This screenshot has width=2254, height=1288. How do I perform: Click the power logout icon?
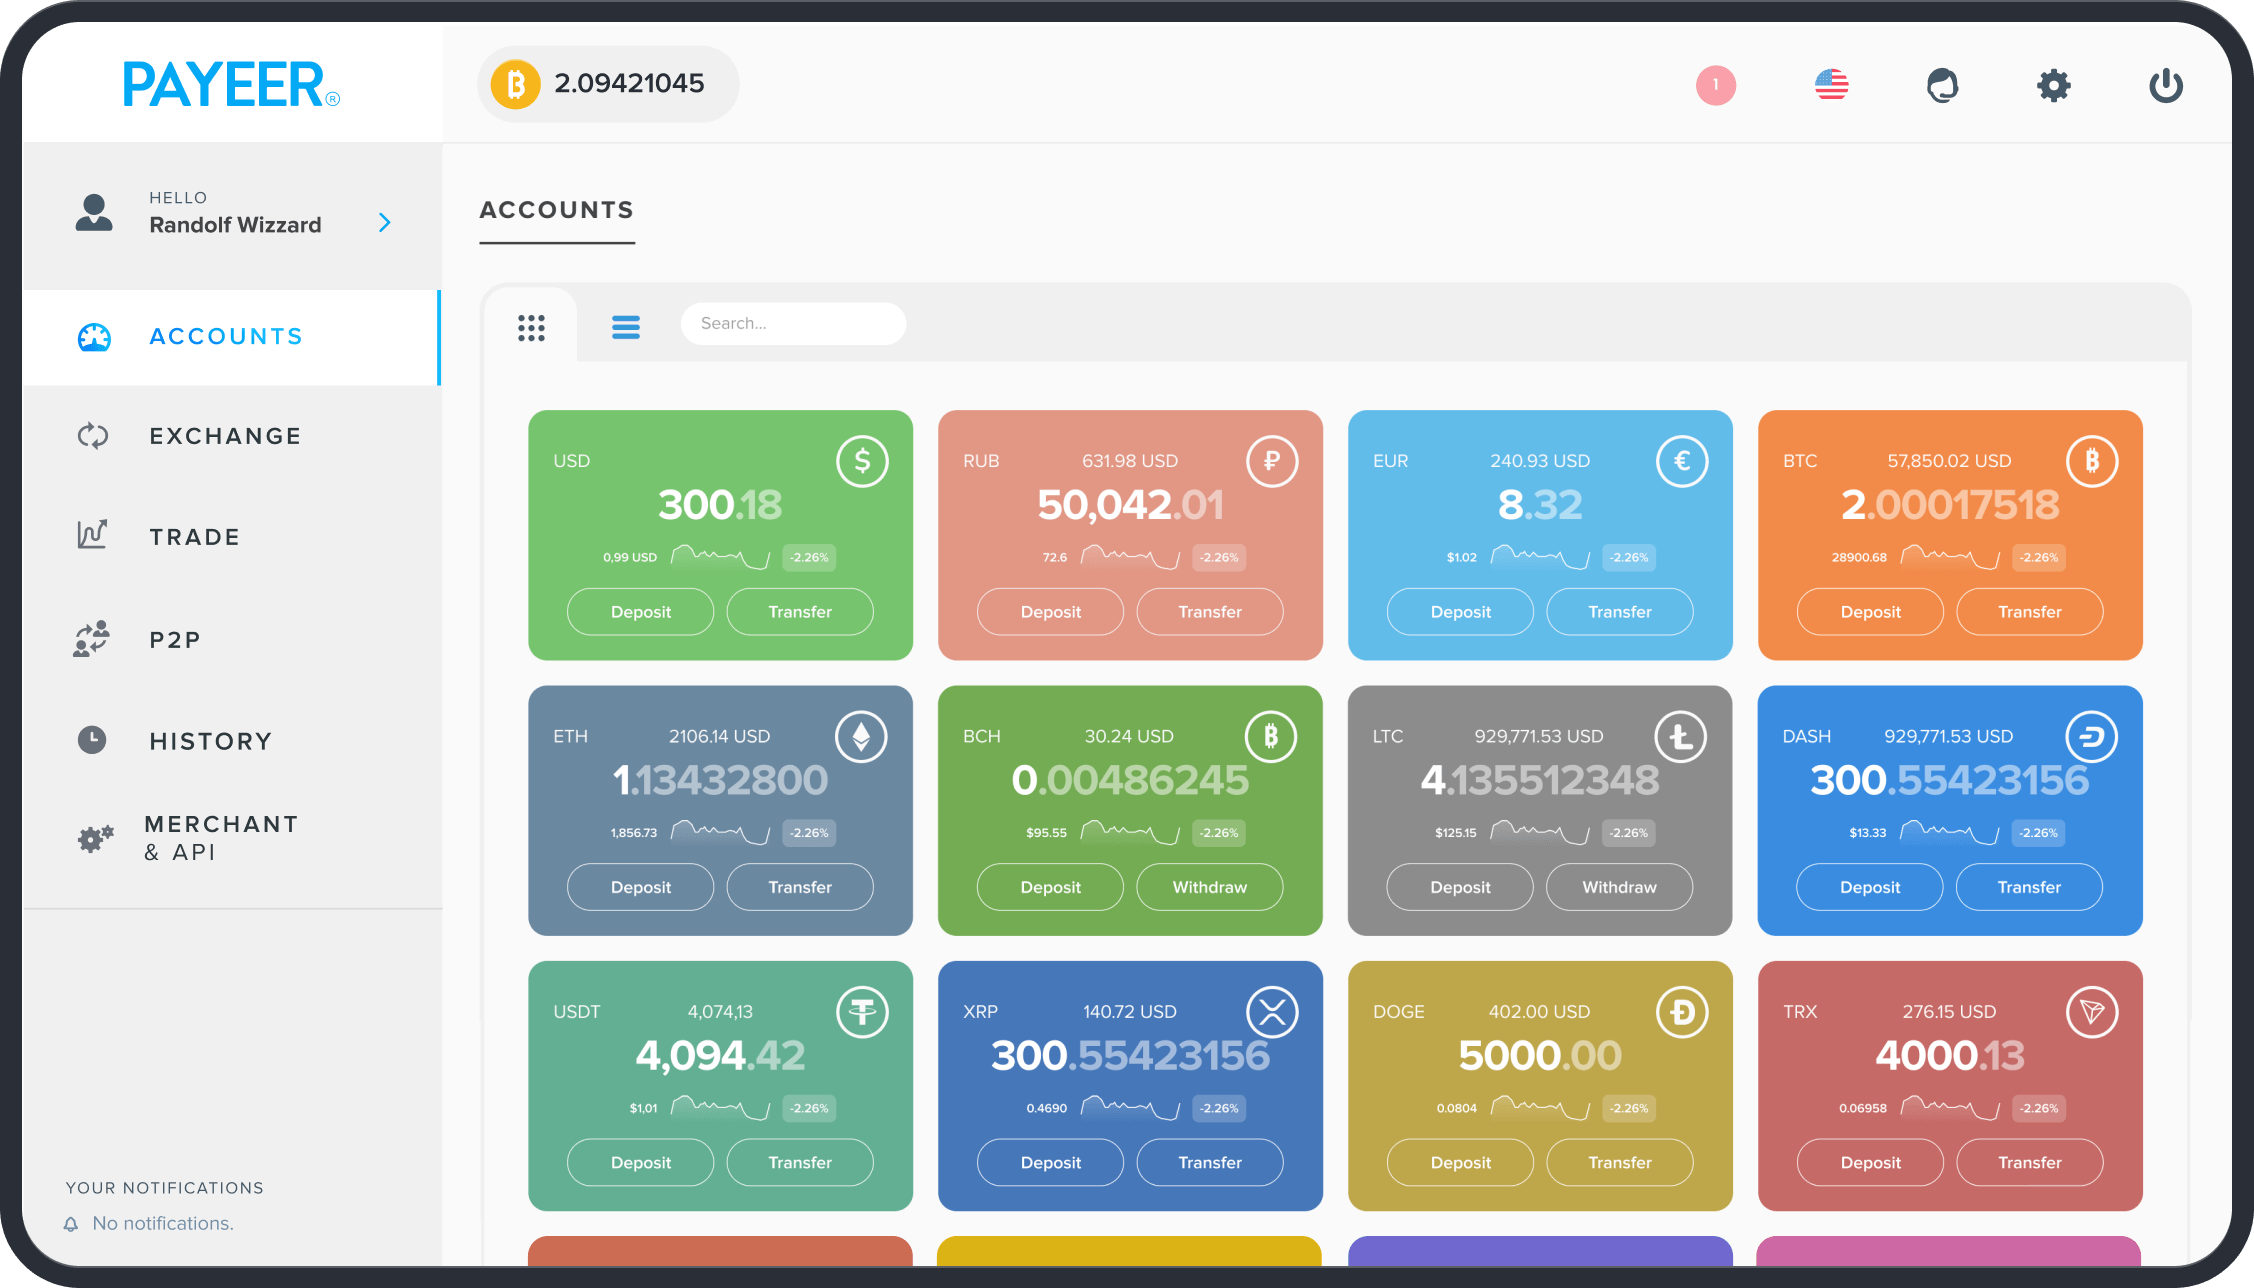[2165, 85]
